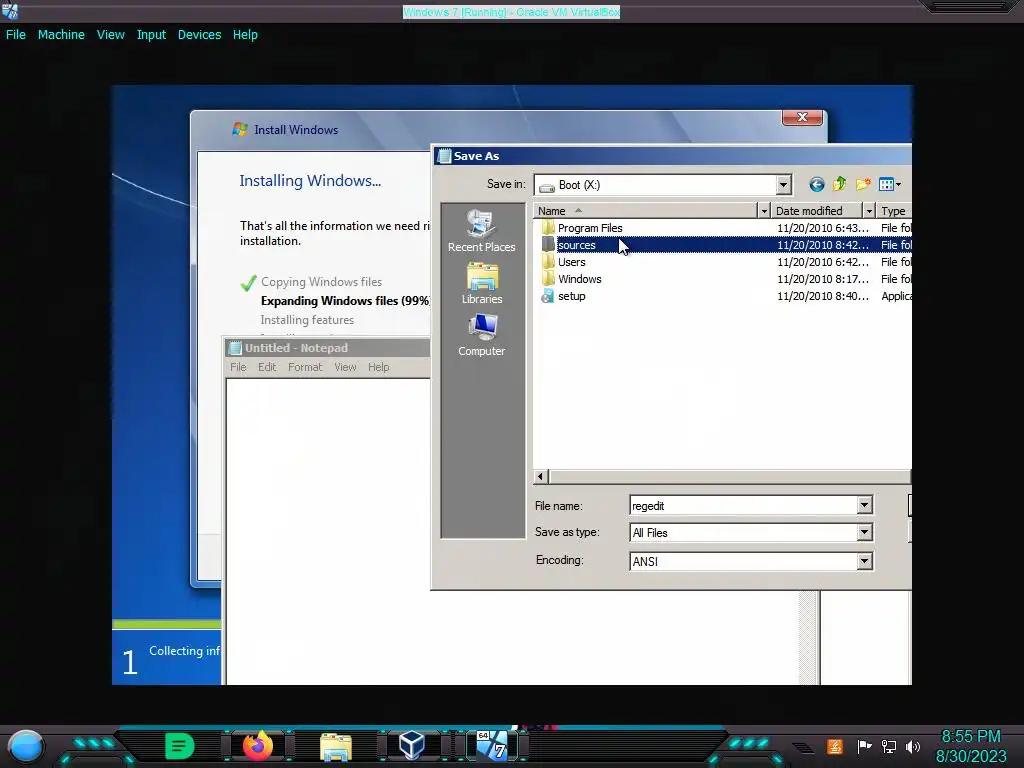The height and width of the screenshot is (768, 1024).
Task: Open Notepad's Help menu
Action: (x=378, y=367)
